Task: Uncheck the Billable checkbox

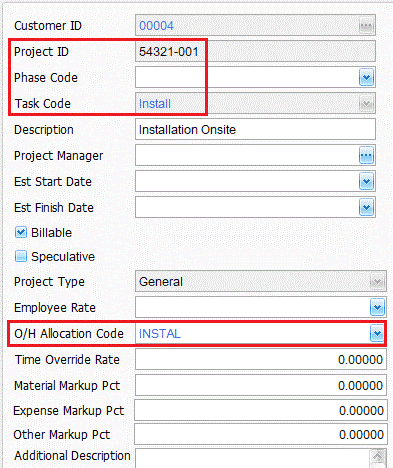Action: (21, 232)
